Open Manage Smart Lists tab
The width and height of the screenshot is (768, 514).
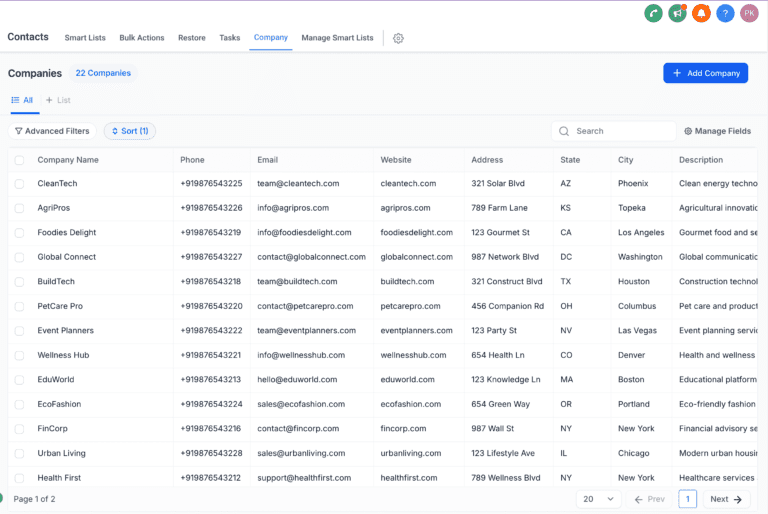coord(337,38)
